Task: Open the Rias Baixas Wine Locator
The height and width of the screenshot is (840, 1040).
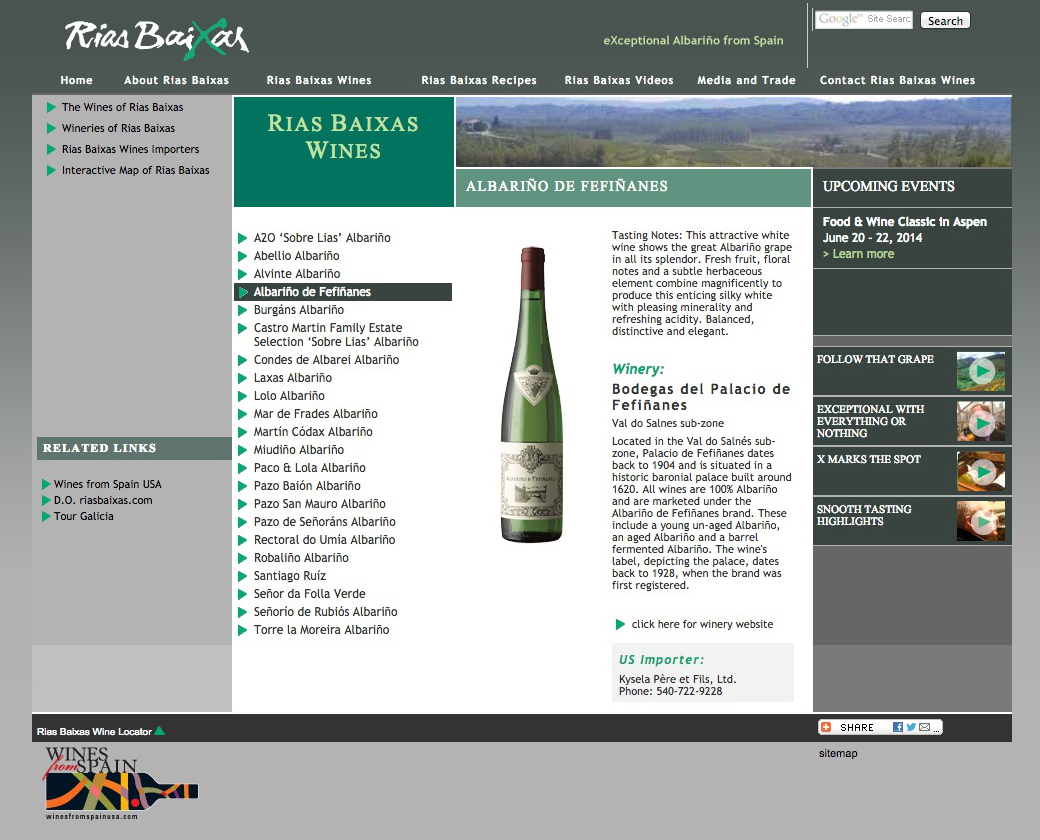Action: tap(95, 731)
